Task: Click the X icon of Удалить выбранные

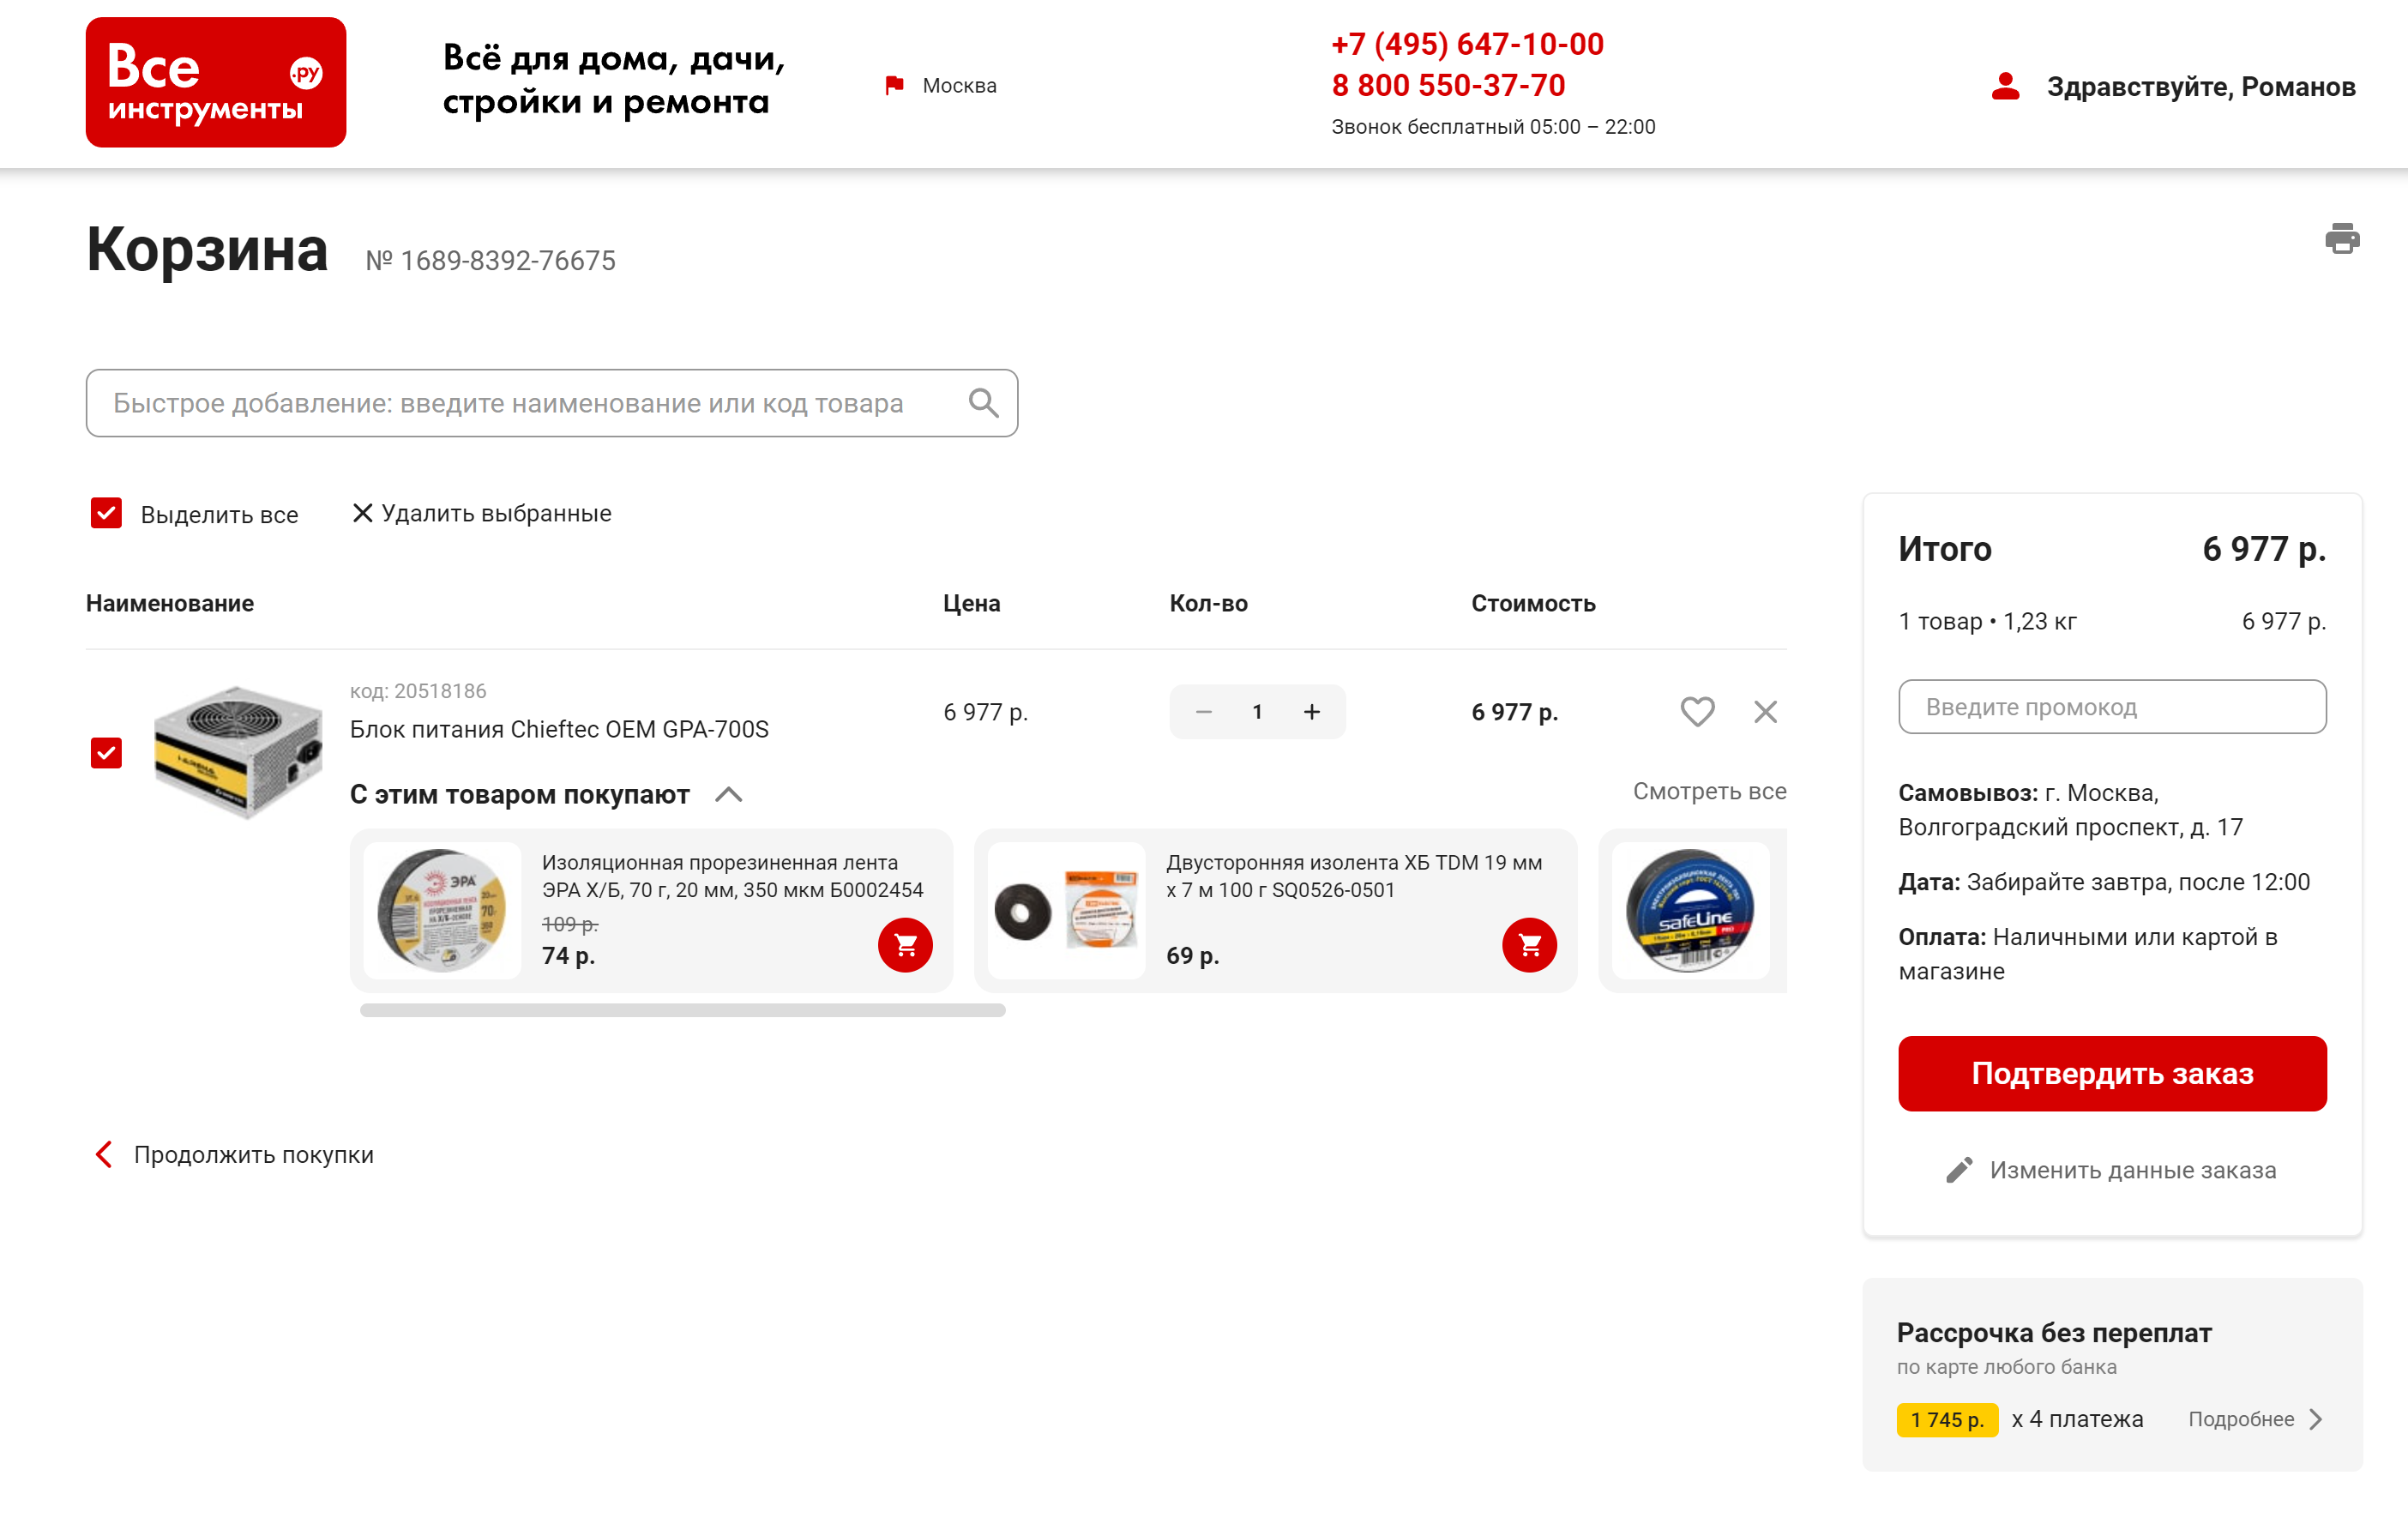Action: 362,513
